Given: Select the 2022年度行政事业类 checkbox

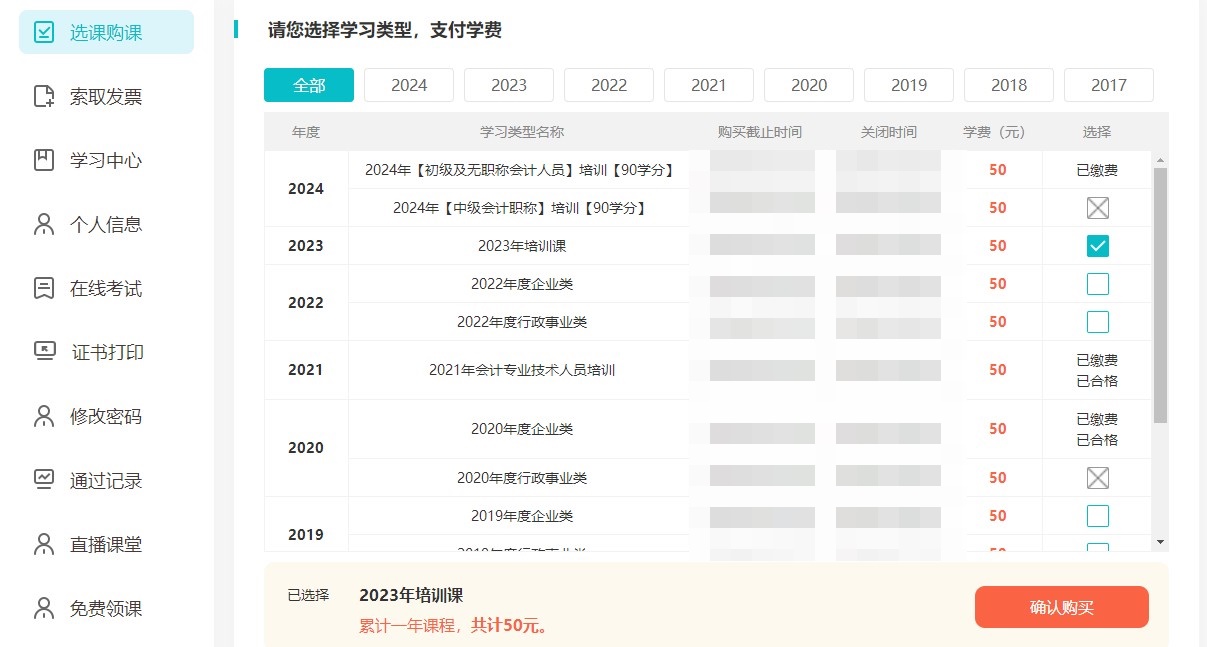Looking at the screenshot, I should pyautogui.click(x=1097, y=322).
